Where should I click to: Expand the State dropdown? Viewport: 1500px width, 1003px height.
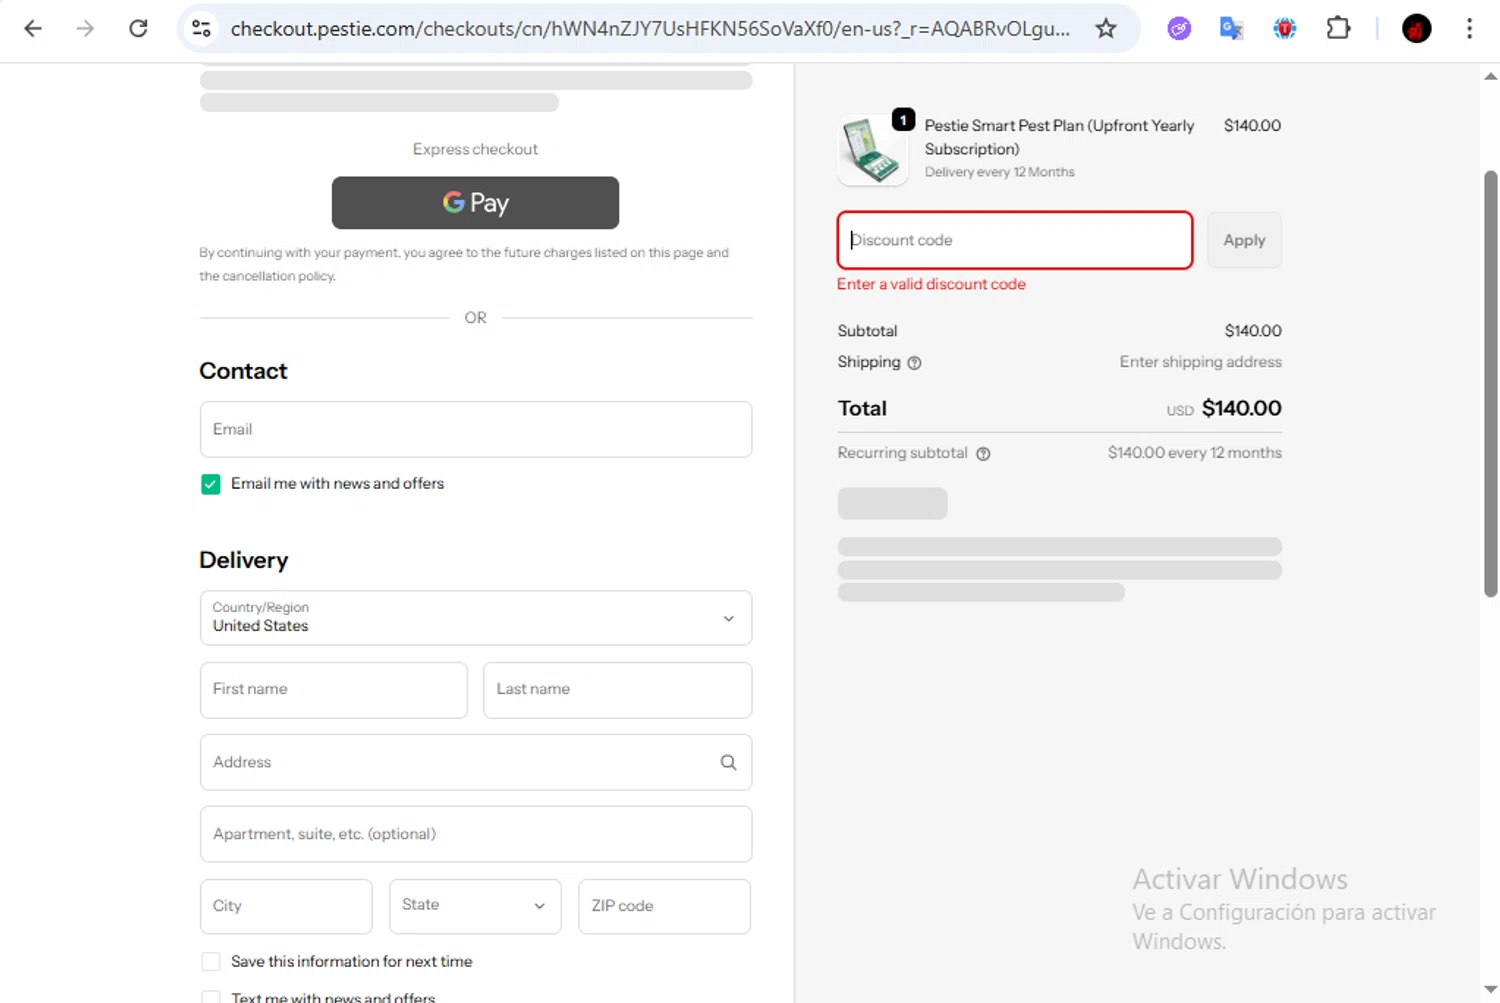[475, 906]
